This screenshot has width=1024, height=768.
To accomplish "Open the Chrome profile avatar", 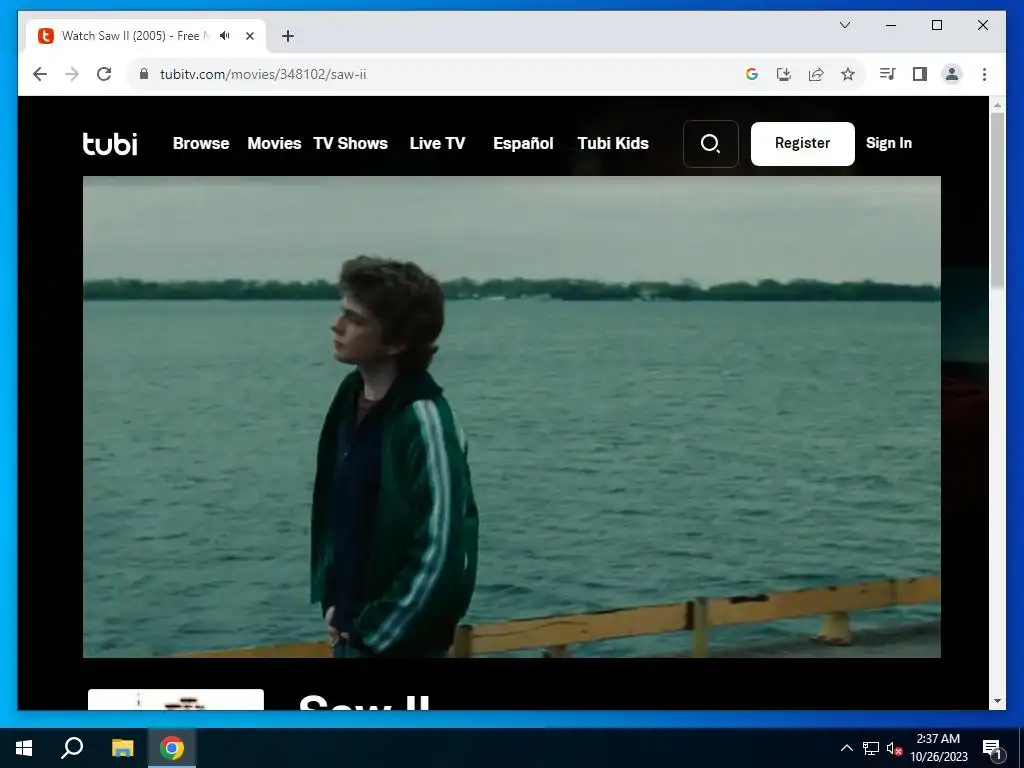I will [952, 74].
